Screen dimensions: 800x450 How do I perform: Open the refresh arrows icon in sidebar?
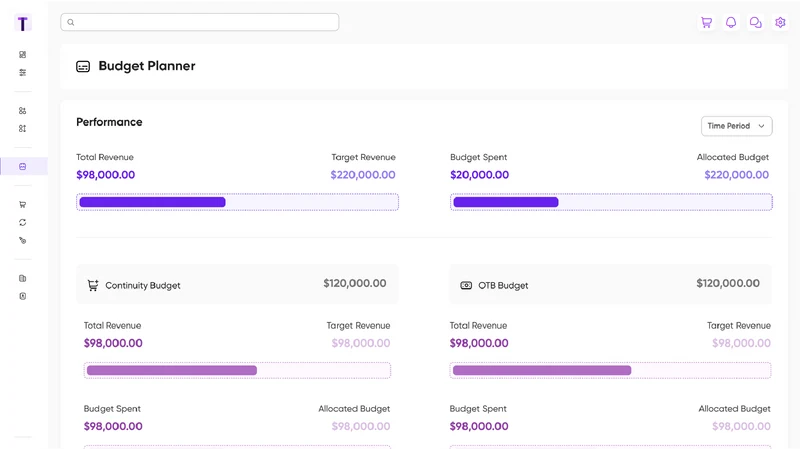[x=22, y=222]
